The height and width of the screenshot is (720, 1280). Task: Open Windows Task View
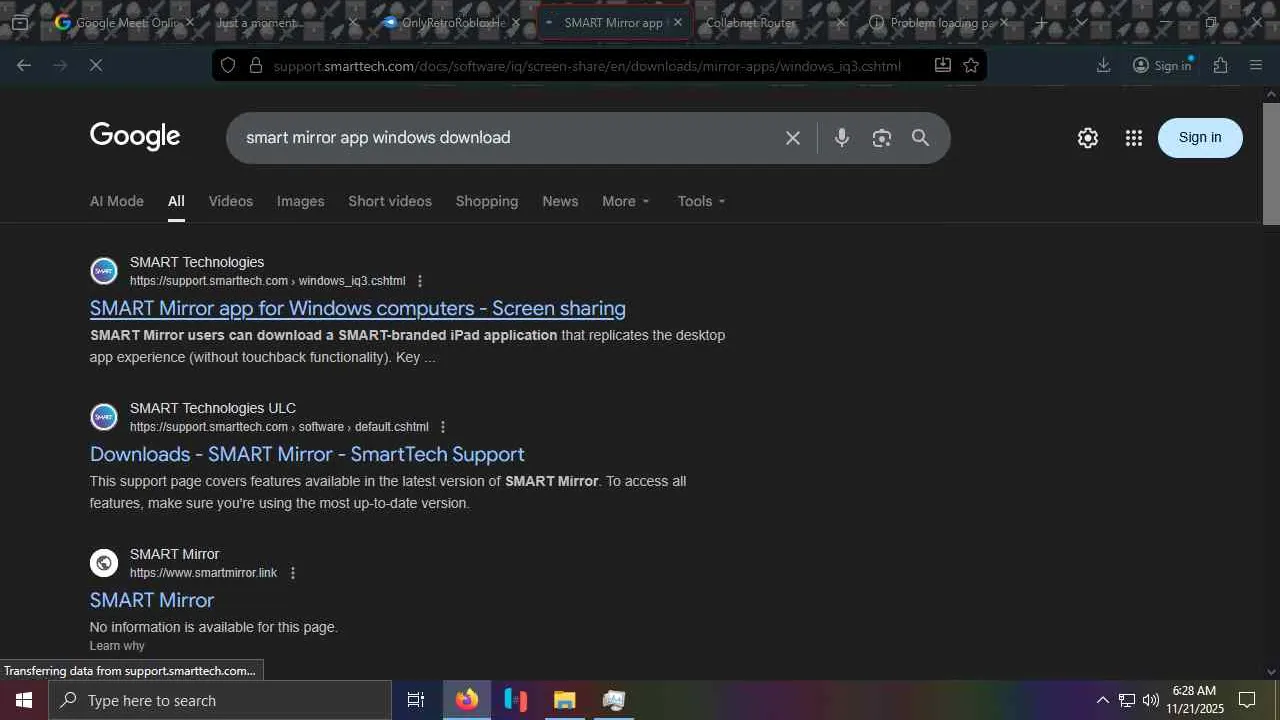click(x=416, y=700)
